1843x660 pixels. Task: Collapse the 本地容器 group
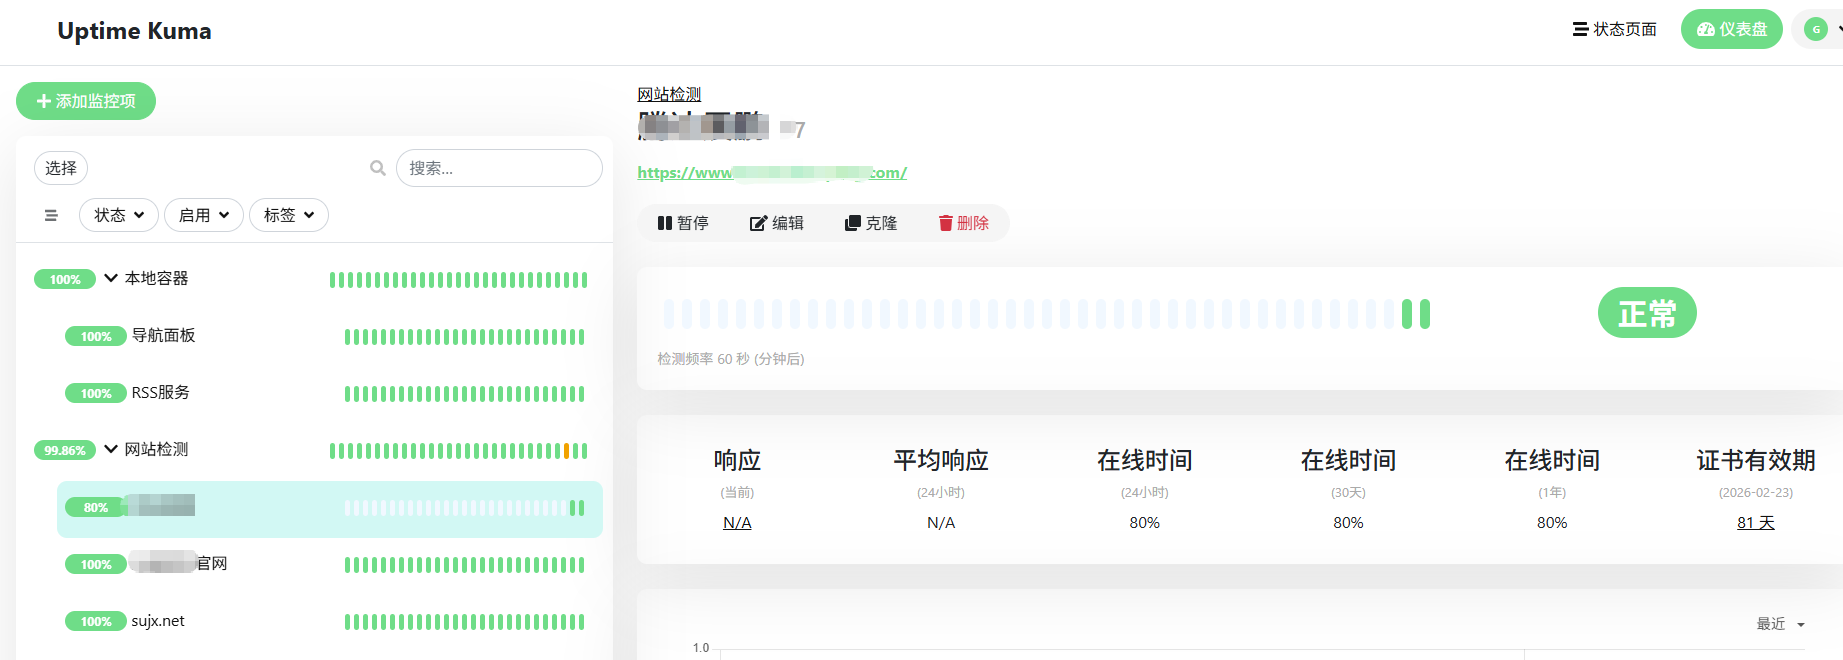[x=111, y=278]
